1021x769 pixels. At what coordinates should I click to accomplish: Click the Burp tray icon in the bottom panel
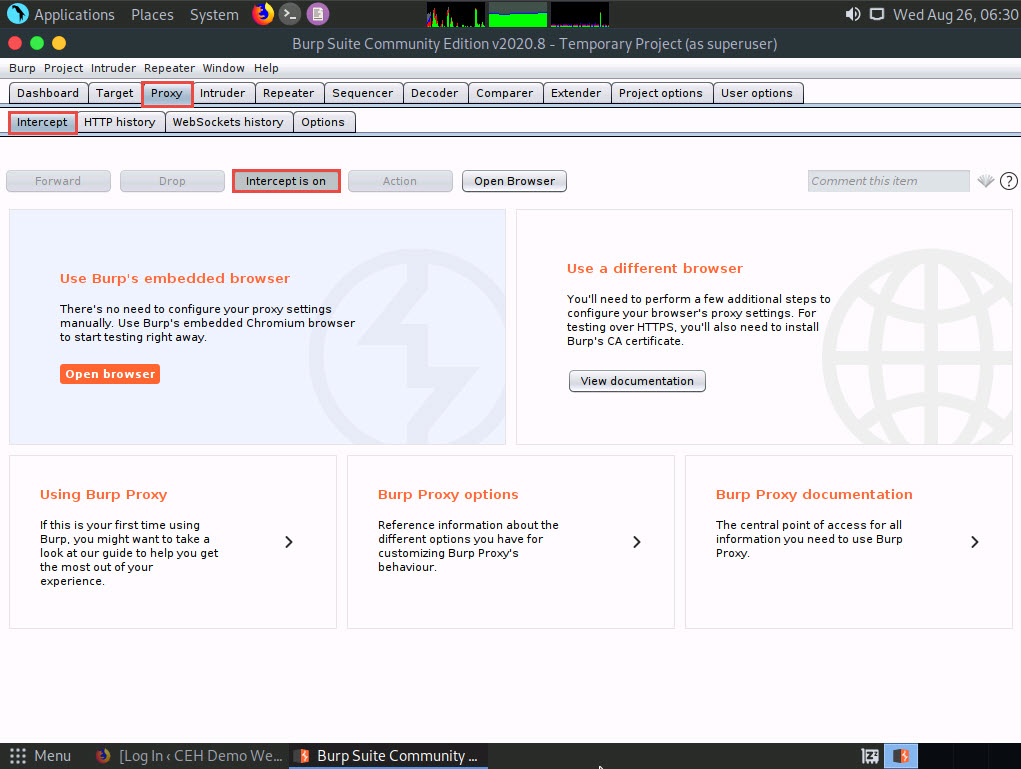[900, 756]
